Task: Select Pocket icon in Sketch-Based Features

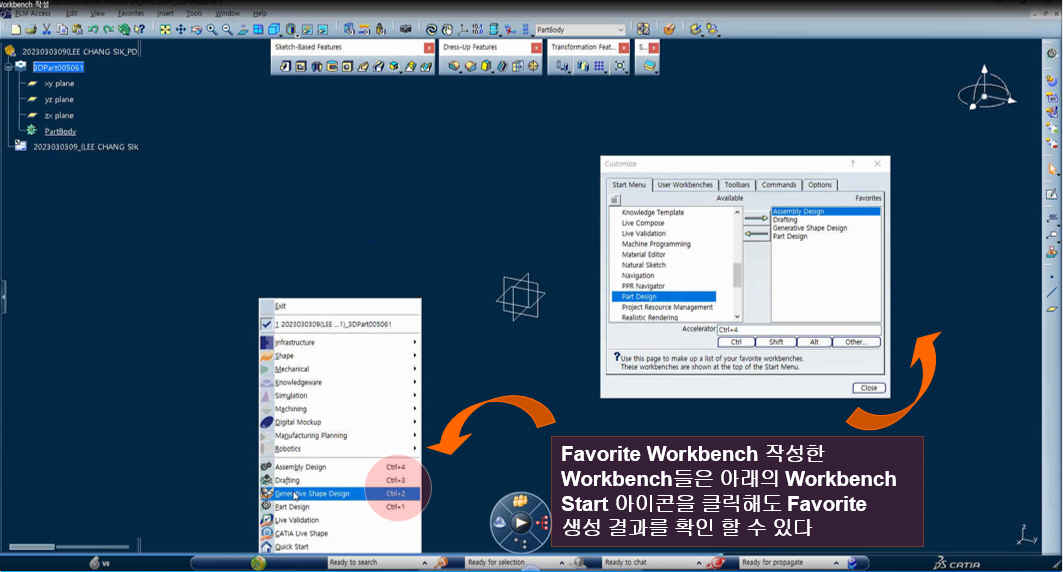Action: 300,66
